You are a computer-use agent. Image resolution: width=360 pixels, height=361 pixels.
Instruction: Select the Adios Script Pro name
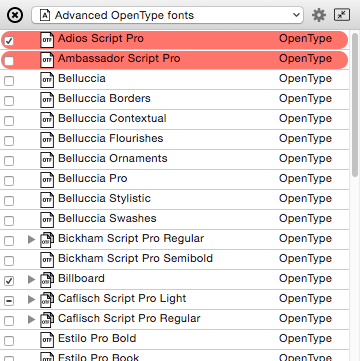pos(101,39)
